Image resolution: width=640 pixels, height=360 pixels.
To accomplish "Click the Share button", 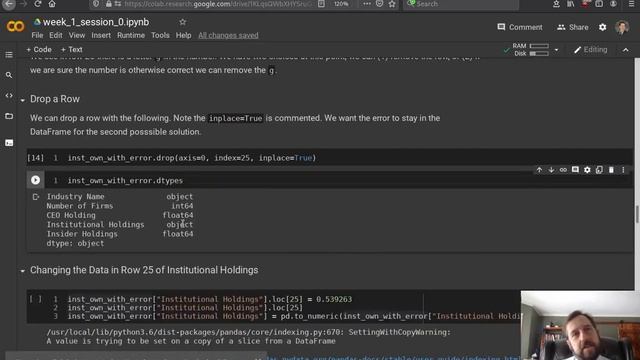I will pos(573,27).
